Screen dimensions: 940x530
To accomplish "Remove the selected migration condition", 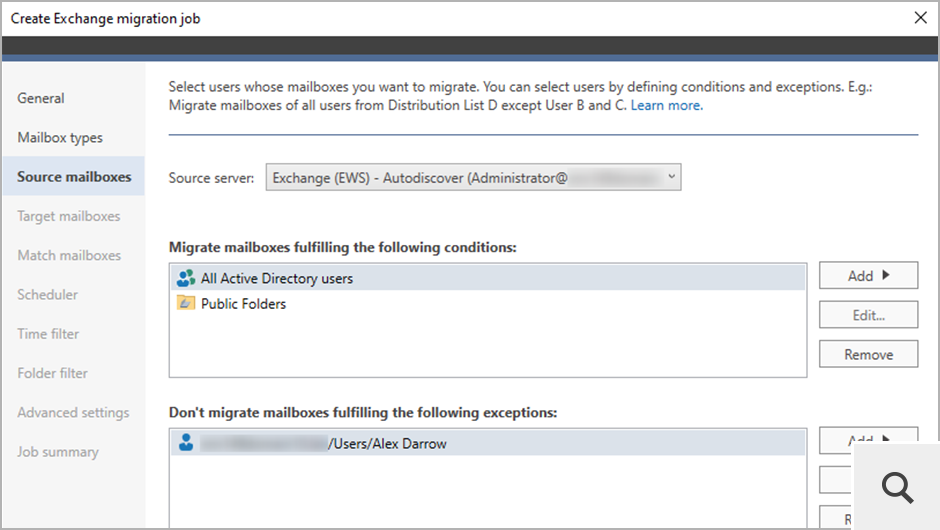I will tap(869, 354).
